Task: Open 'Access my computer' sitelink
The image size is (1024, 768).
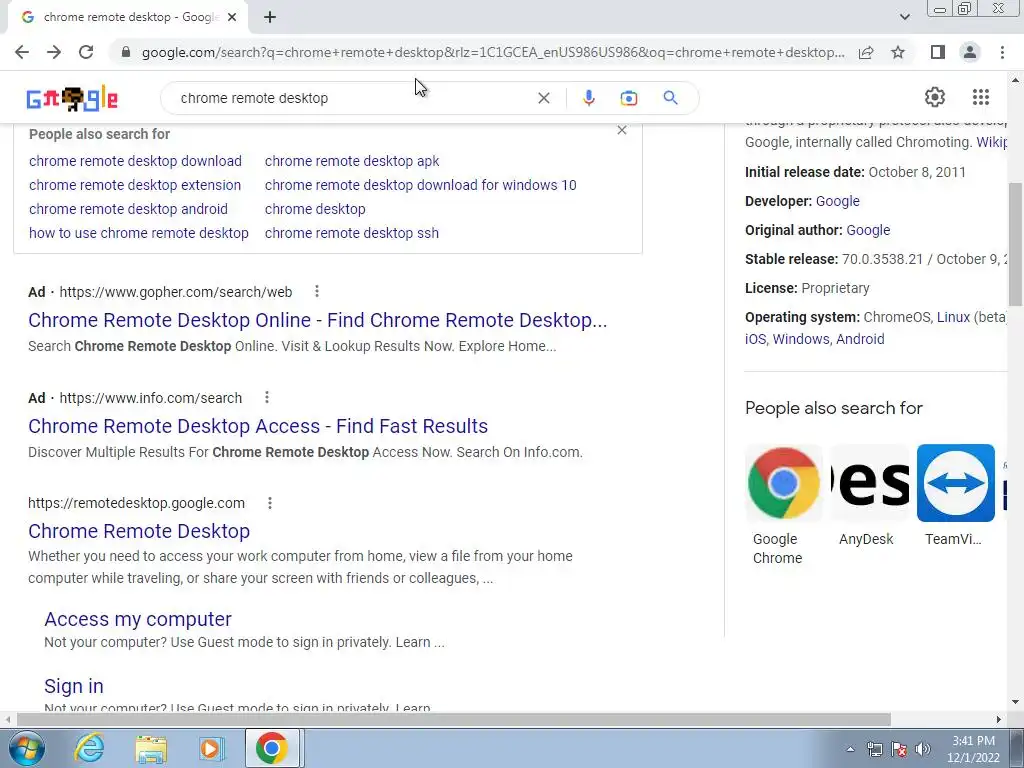Action: point(138,619)
